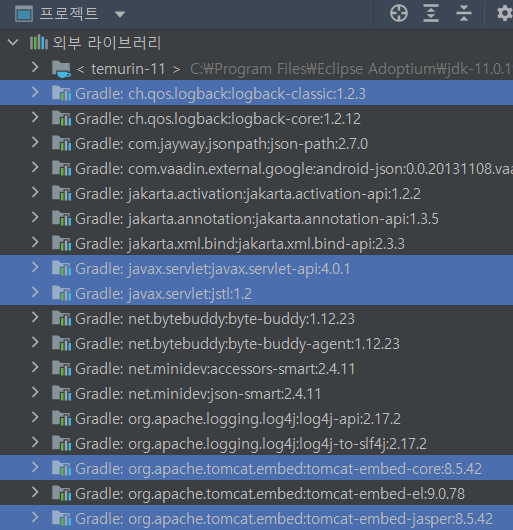The image size is (513, 530).
Task: Click the tomcat-embed-core library icon
Action: tap(62, 468)
